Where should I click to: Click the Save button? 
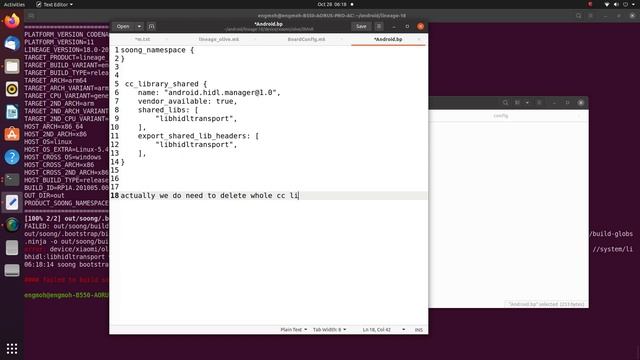pos(361,26)
